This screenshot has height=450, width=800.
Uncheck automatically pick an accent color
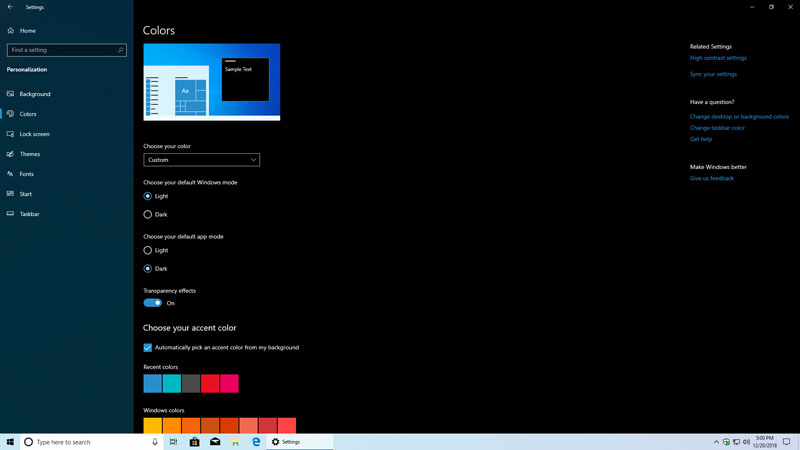point(148,347)
